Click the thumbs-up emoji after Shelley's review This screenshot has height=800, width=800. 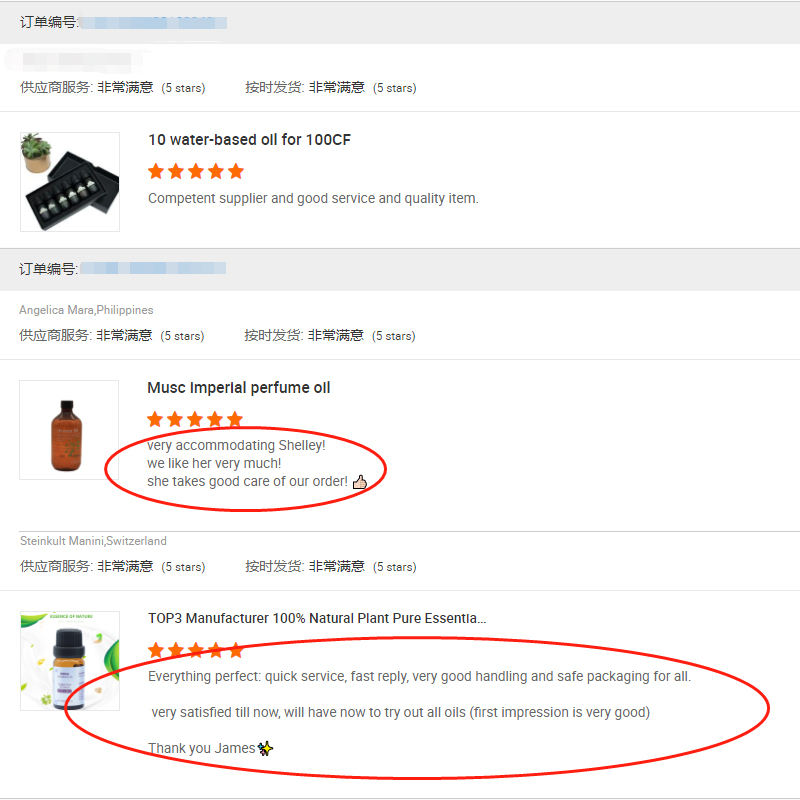point(360,482)
